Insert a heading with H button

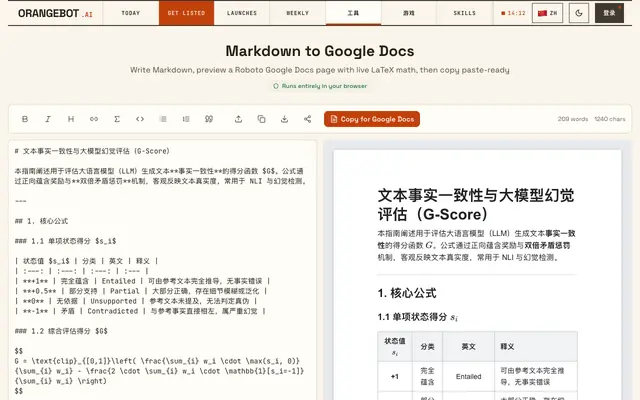point(71,119)
